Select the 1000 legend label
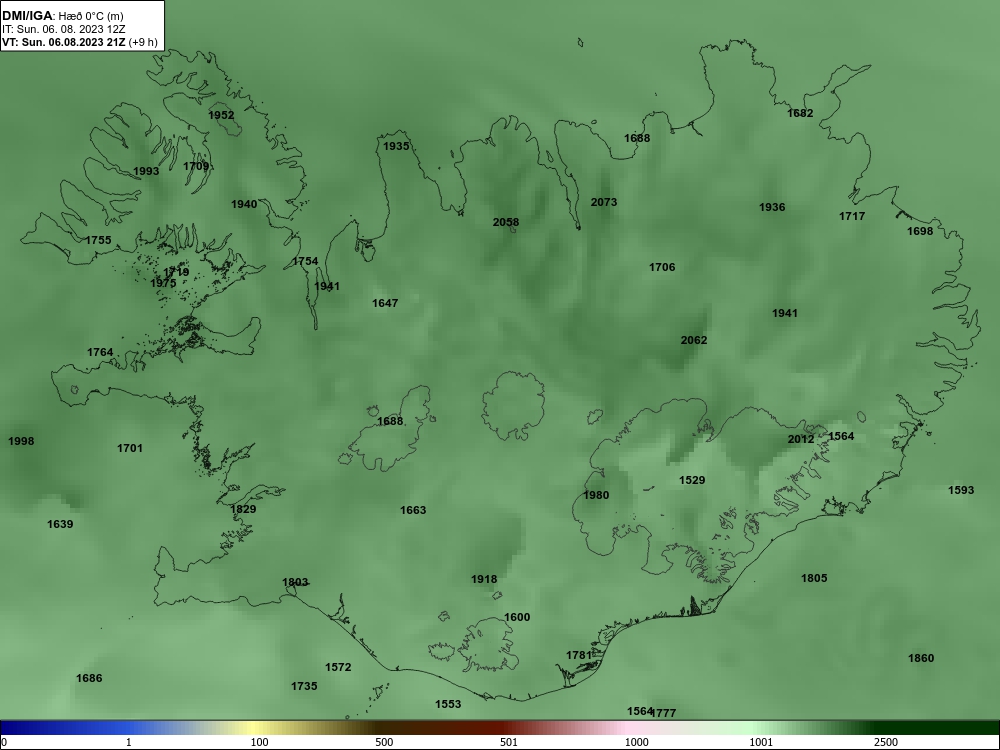1000x750 pixels. tap(637, 742)
